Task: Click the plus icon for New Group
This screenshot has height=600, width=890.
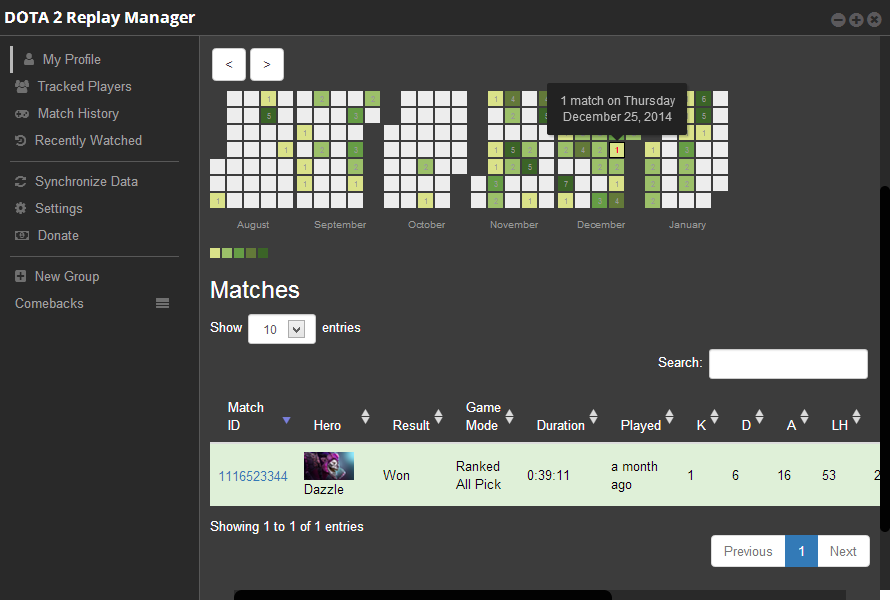Action: (21, 276)
